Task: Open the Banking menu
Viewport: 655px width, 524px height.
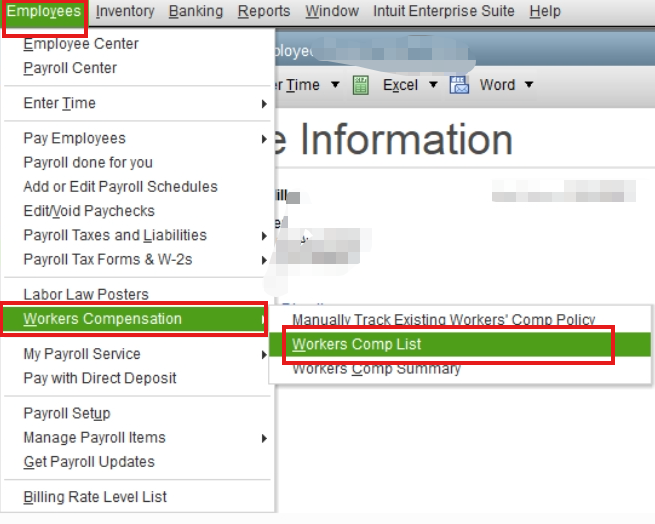Action: tap(195, 11)
